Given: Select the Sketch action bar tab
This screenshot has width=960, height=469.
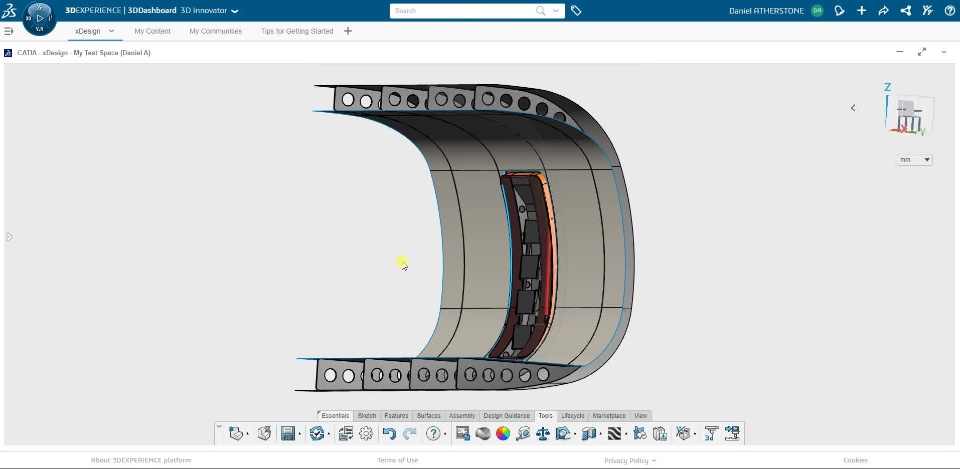Looking at the screenshot, I should pos(367,416).
